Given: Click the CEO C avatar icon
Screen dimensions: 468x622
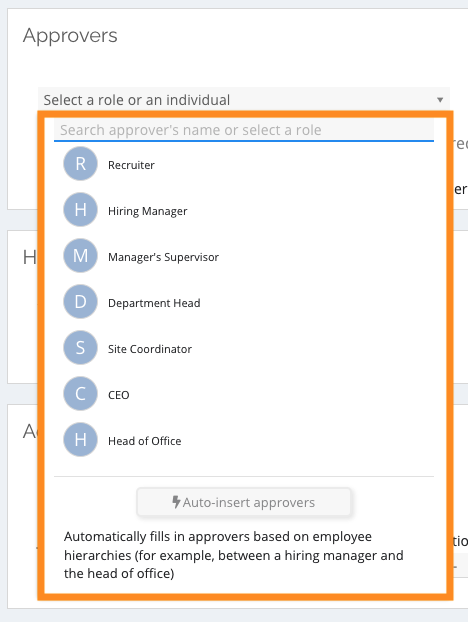Looking at the screenshot, I should click(81, 394).
